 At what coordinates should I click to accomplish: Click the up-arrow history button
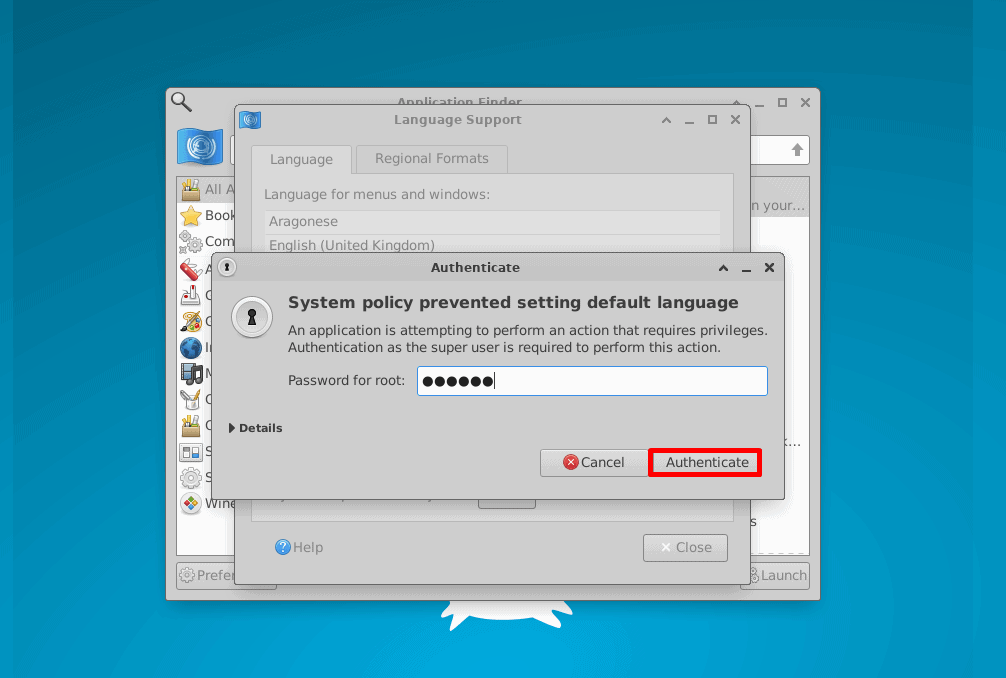797,150
